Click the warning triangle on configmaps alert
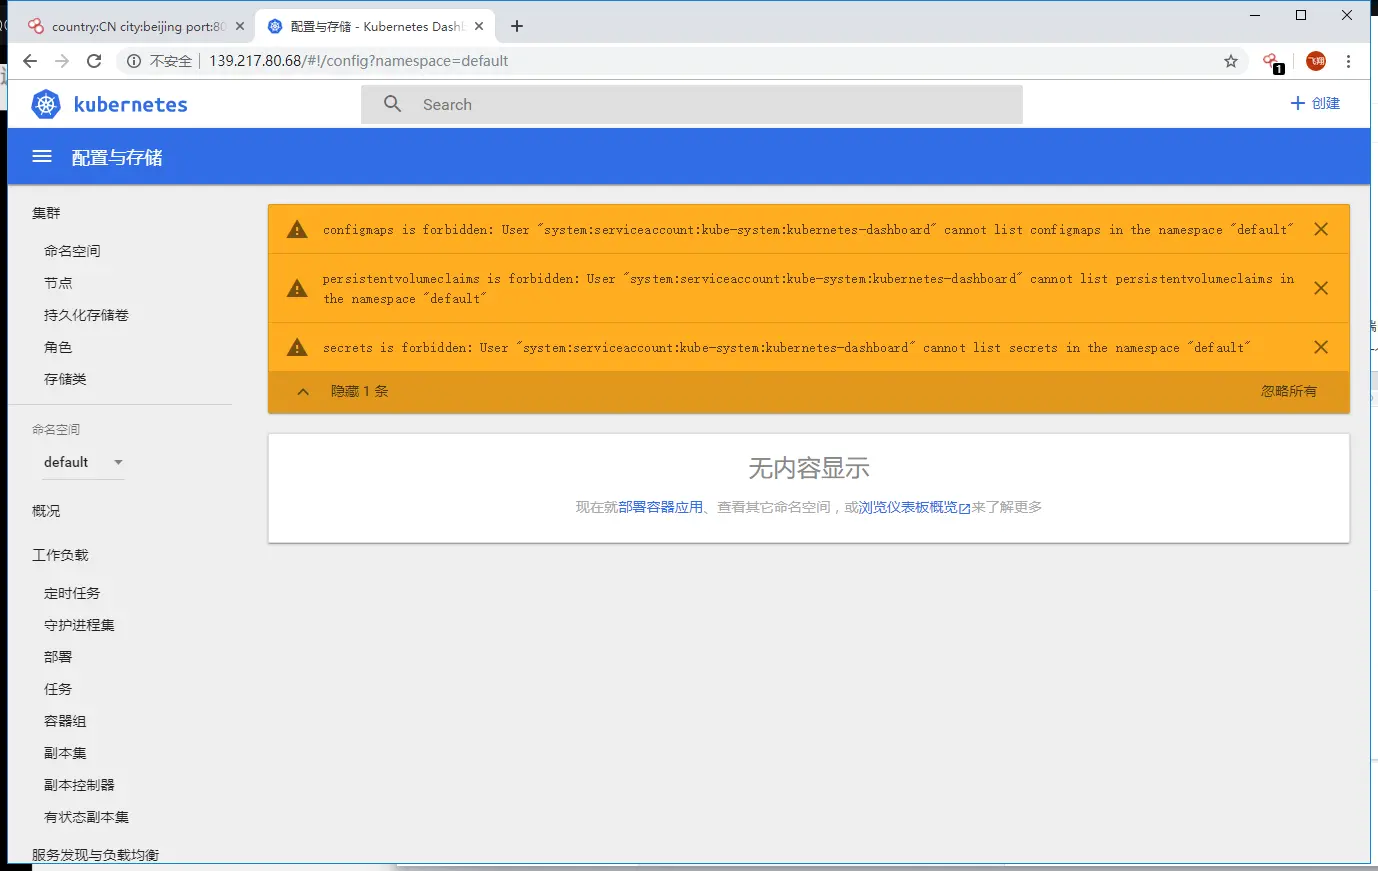Image resolution: width=1378 pixels, height=871 pixels. click(297, 229)
